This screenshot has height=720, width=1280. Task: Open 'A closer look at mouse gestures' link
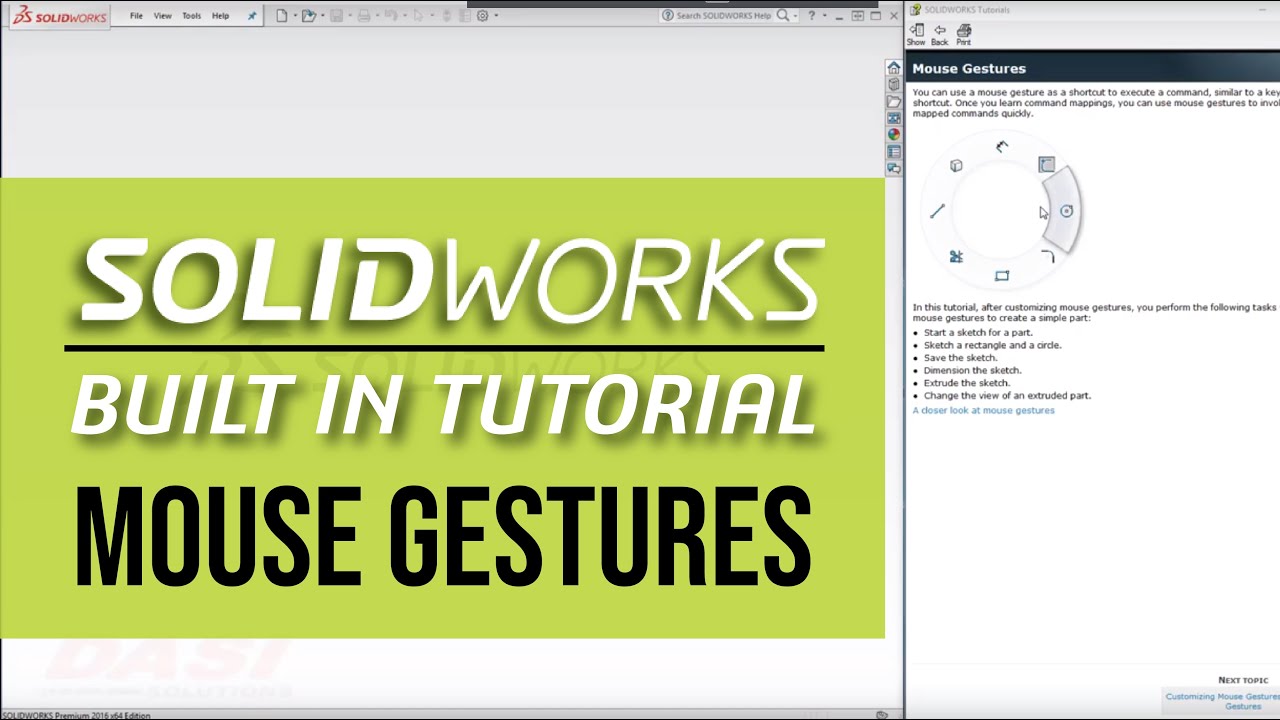(x=983, y=410)
